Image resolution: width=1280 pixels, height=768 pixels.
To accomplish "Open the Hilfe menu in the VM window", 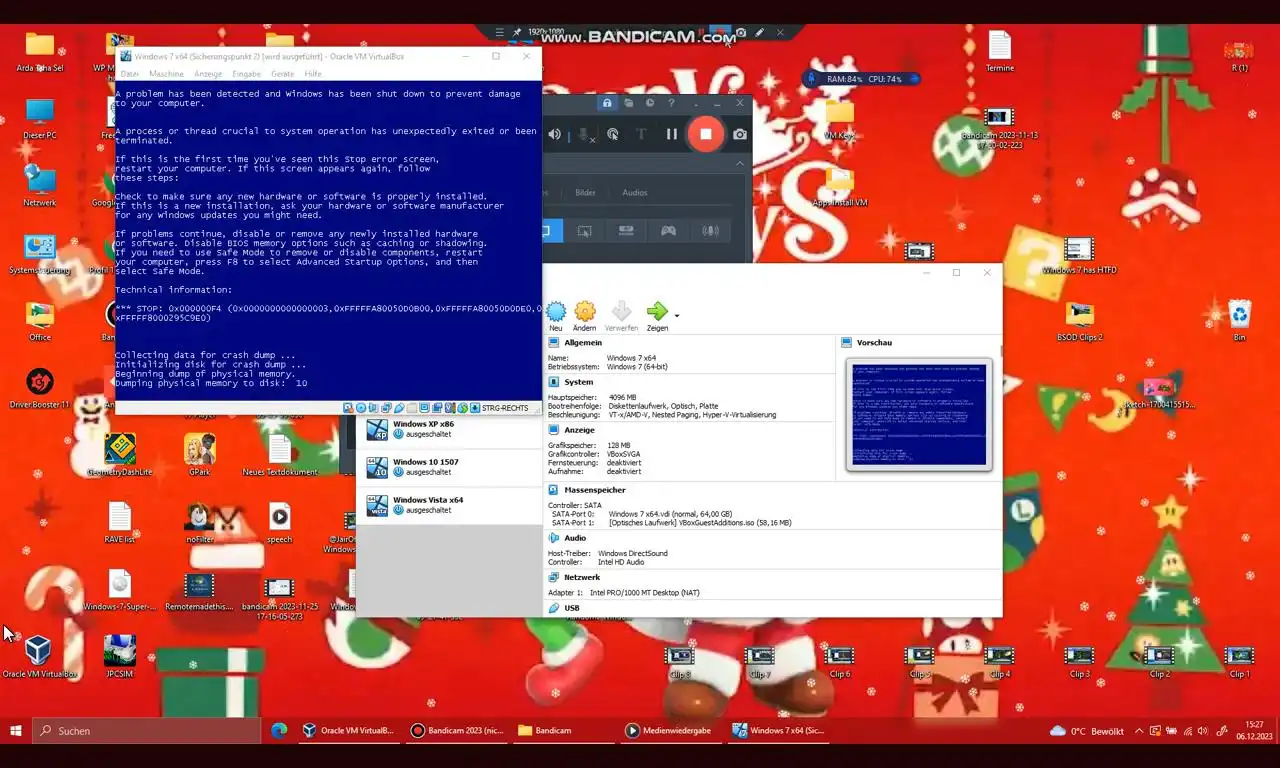I will point(313,74).
